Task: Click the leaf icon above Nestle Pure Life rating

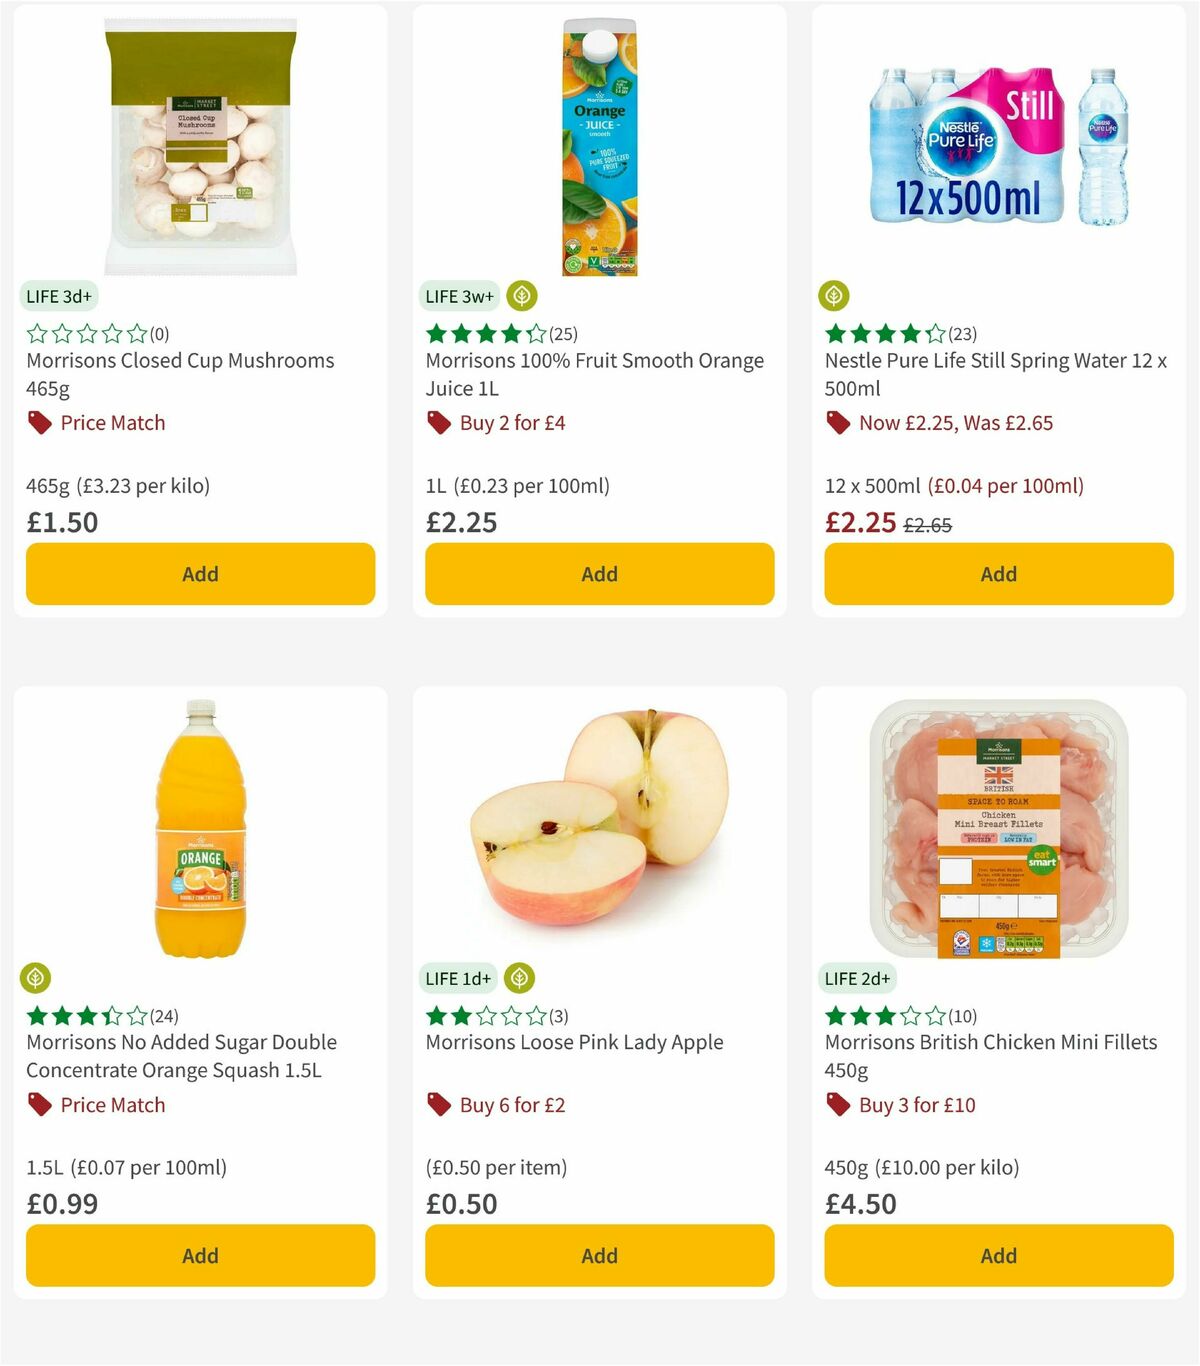Action: 835,296
